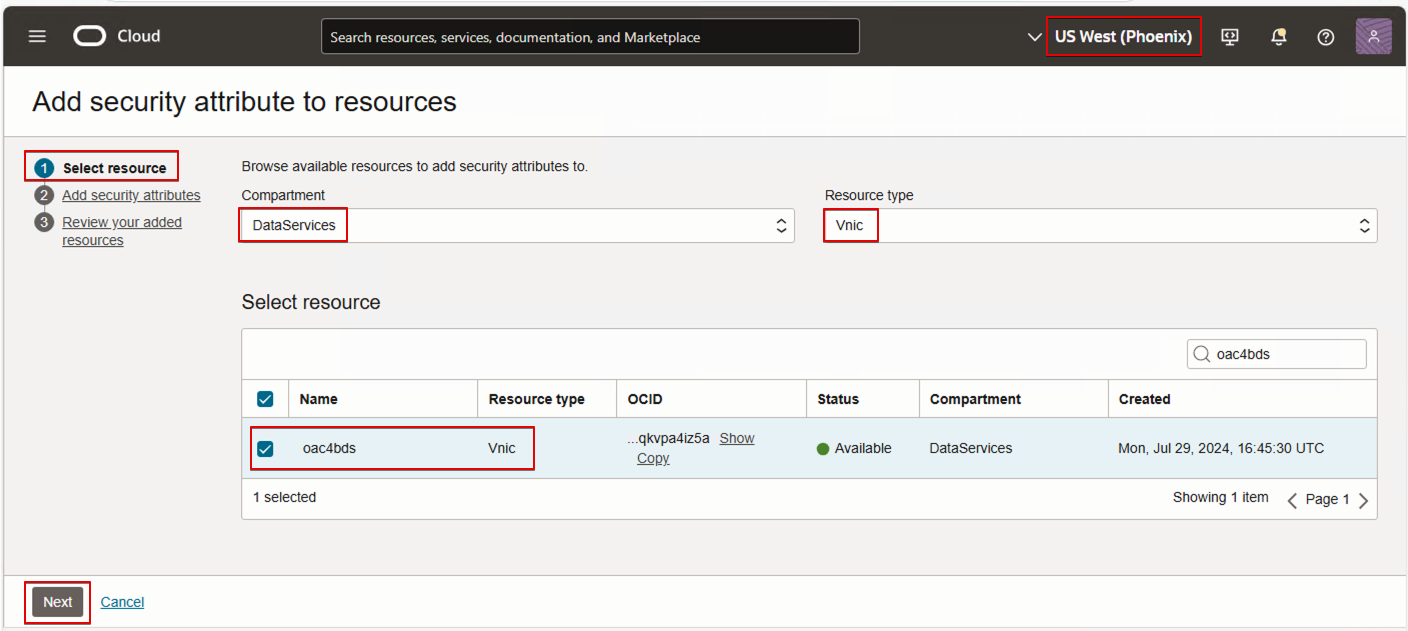The height and width of the screenshot is (631, 1408).
Task: Click the green Available status dot
Action: pyautogui.click(x=823, y=449)
